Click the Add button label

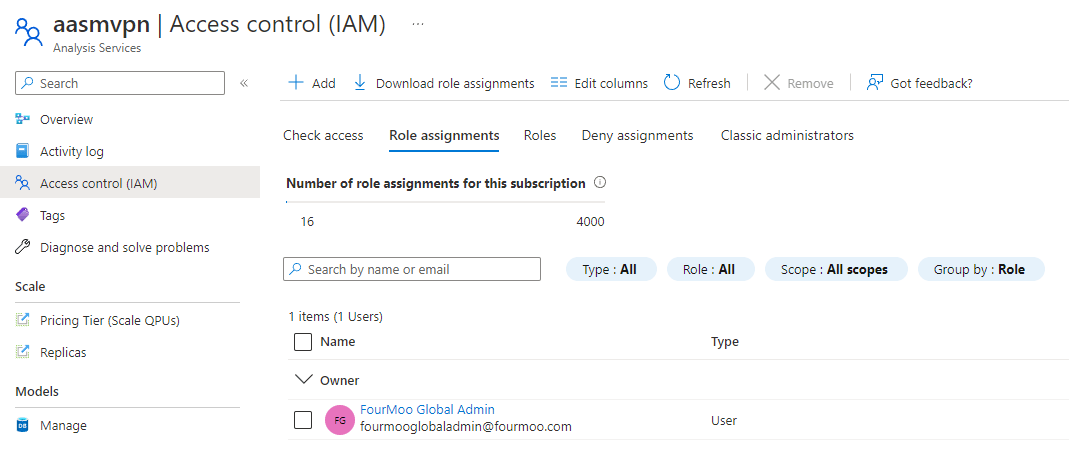pos(324,83)
